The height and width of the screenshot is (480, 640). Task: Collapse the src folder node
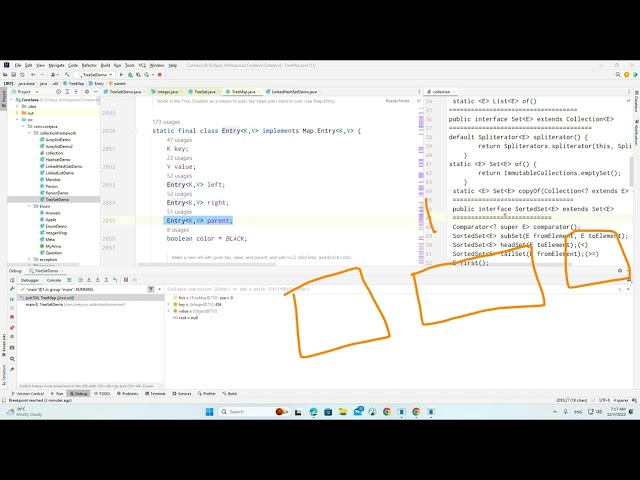(x=17, y=120)
